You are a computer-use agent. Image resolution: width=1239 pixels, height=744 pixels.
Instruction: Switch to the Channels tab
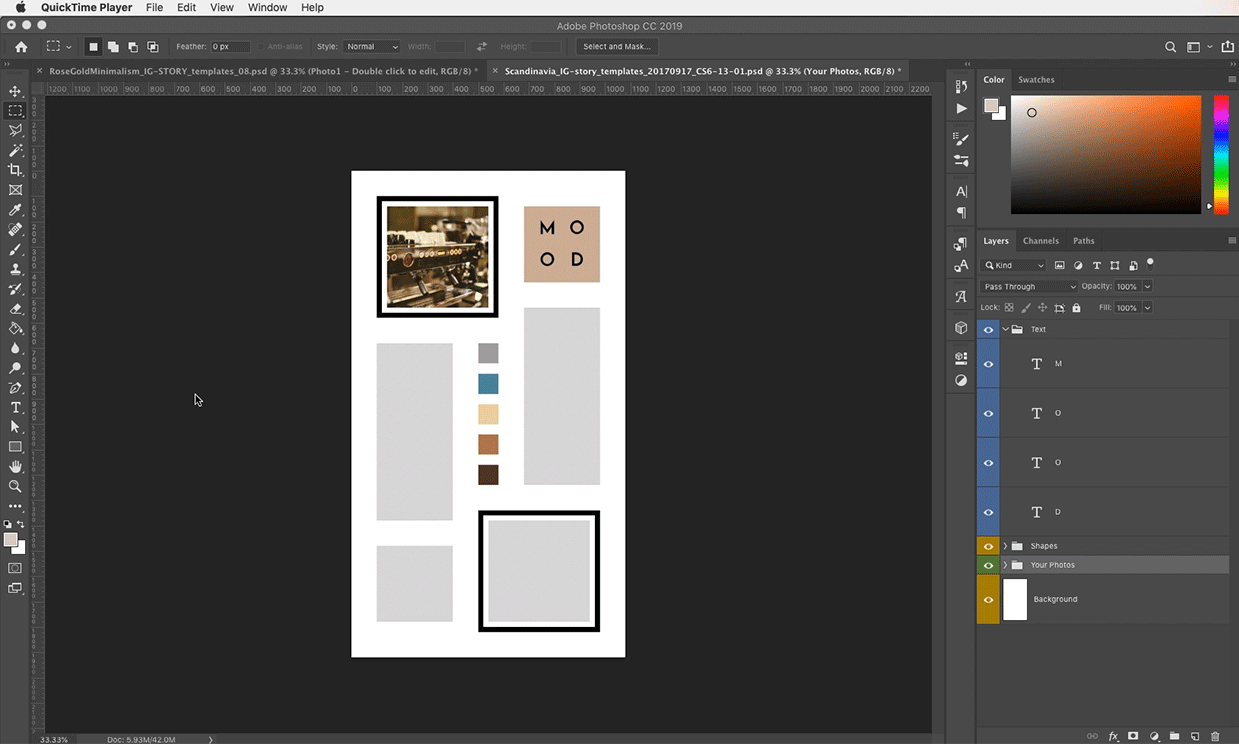click(1040, 241)
